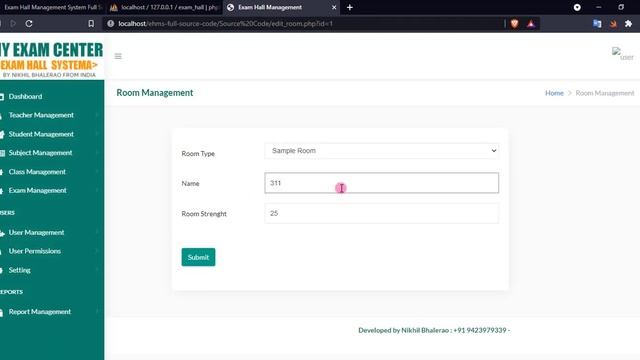This screenshot has width=640, height=360.
Task: Open the Room Type dropdown
Action: point(381,151)
